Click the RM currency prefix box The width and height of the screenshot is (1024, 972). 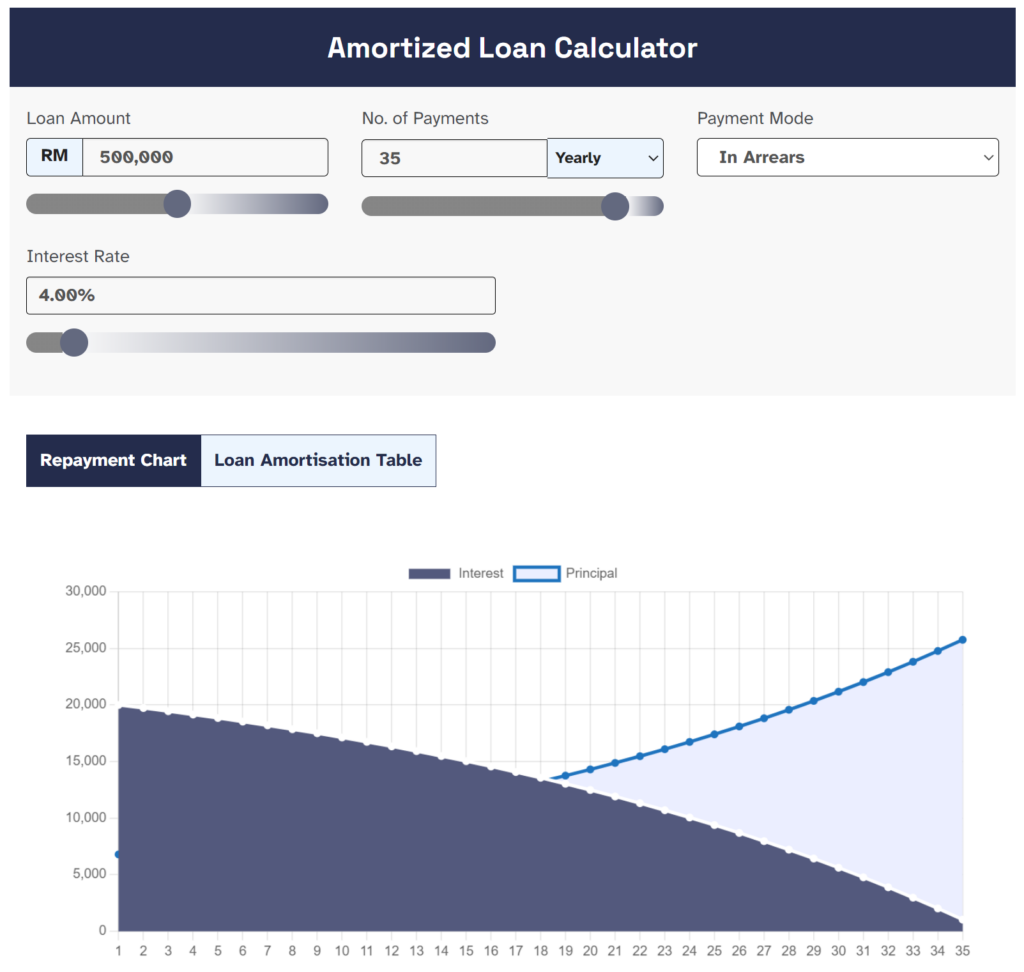tap(54, 158)
